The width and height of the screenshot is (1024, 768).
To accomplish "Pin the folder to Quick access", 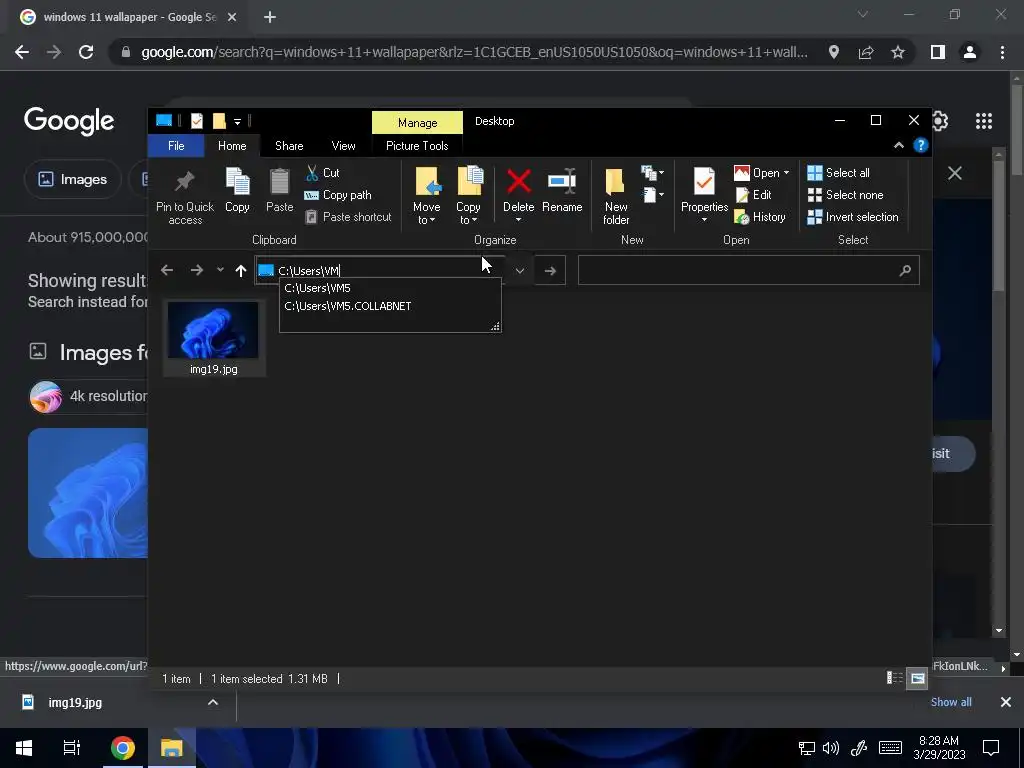I will pos(185,195).
